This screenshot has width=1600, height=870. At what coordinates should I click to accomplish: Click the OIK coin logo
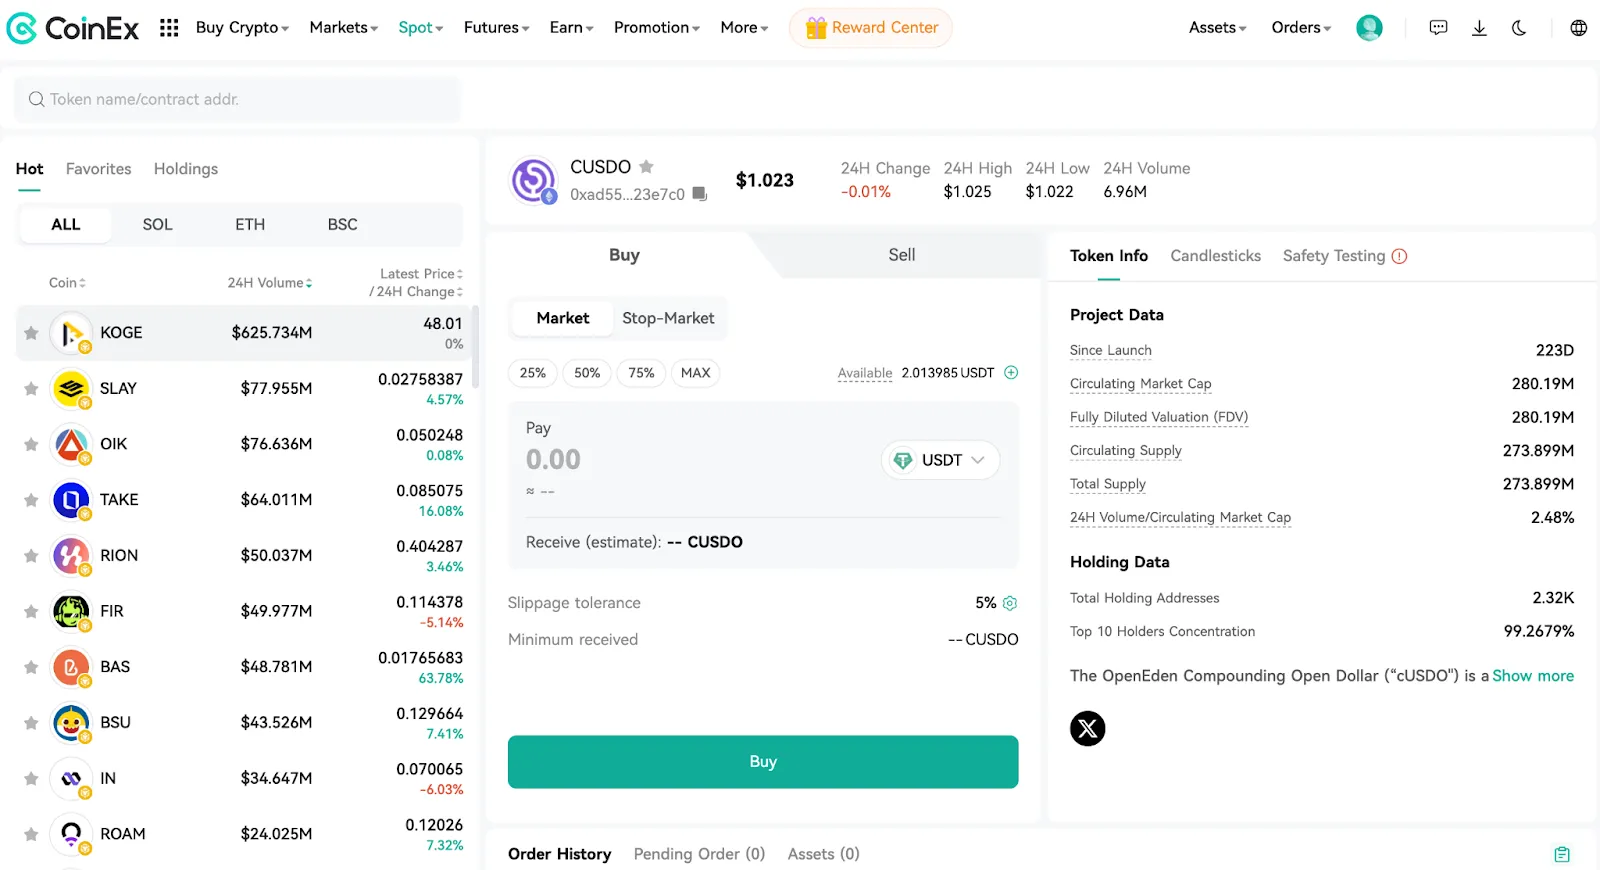coord(71,444)
